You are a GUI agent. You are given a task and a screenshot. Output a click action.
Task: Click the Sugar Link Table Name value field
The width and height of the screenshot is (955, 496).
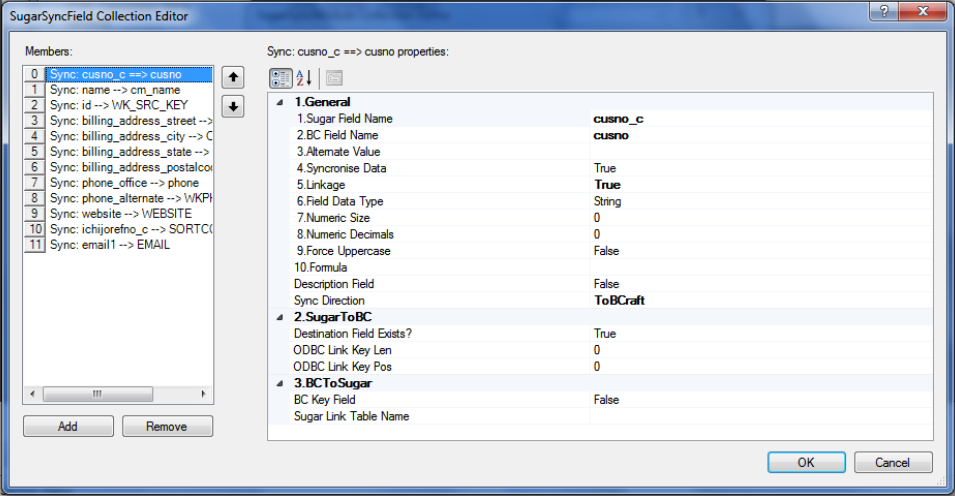click(x=761, y=416)
